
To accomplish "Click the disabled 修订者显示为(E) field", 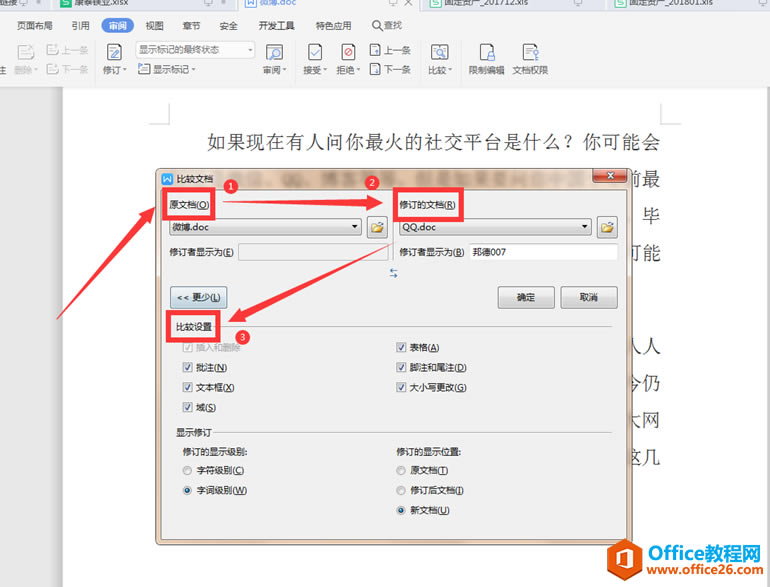I will coord(313,252).
